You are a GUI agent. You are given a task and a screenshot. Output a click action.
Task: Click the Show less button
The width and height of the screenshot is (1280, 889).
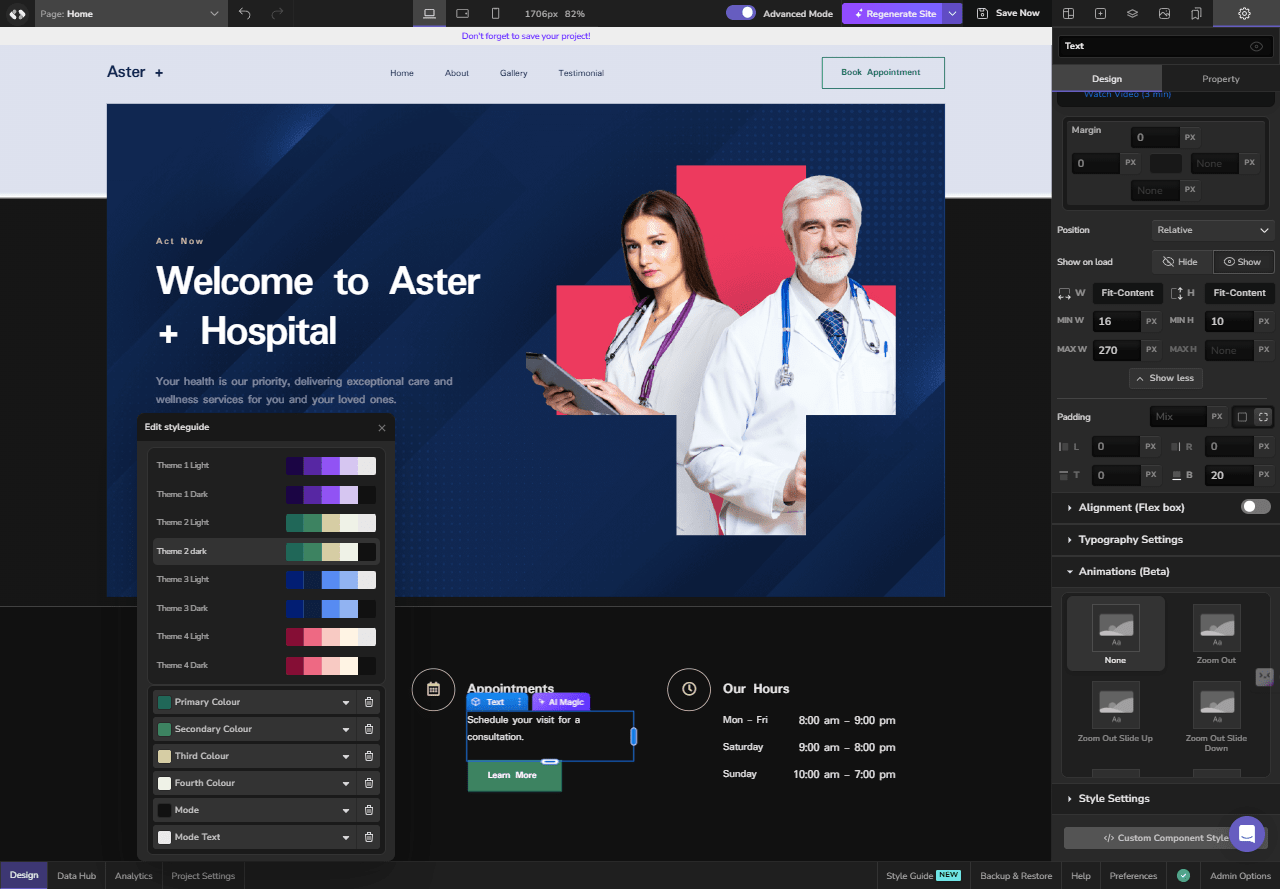tap(1165, 378)
